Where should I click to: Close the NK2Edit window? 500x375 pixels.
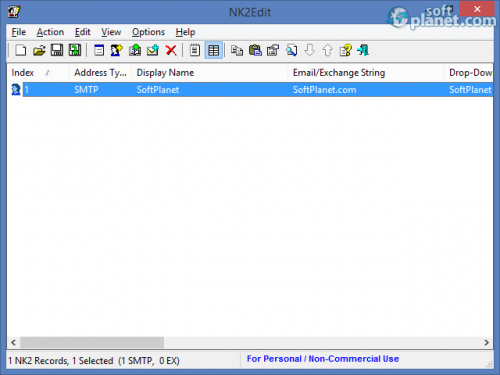tap(477, 9)
